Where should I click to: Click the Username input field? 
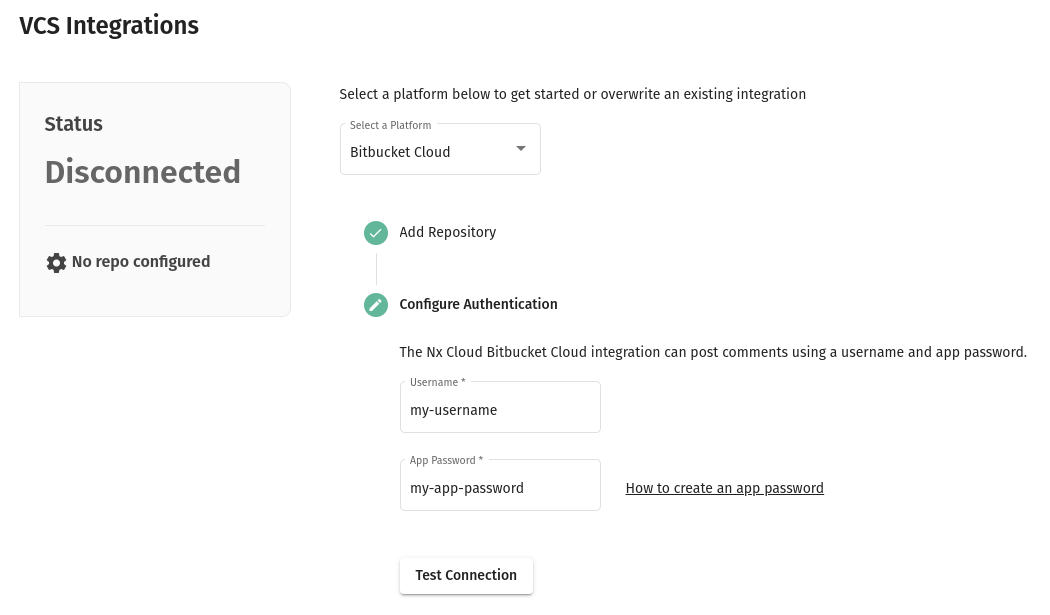coord(500,410)
